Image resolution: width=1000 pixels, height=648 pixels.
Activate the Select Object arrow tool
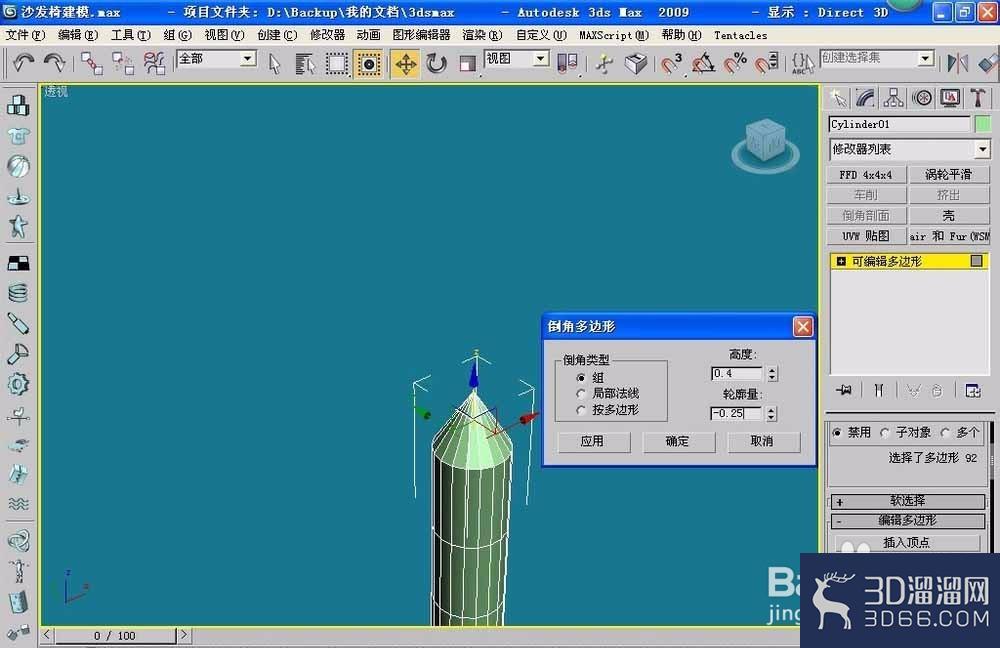pos(274,64)
